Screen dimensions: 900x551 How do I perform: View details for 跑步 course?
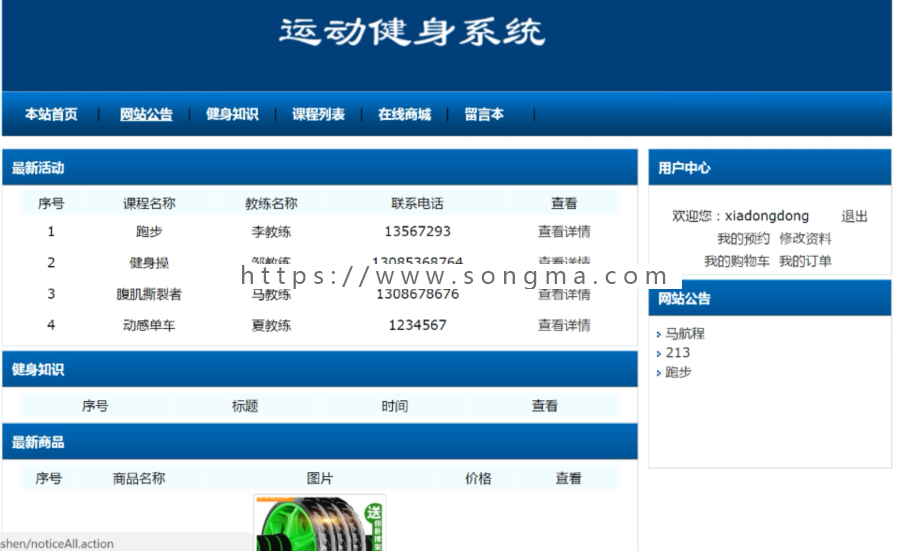coord(564,231)
